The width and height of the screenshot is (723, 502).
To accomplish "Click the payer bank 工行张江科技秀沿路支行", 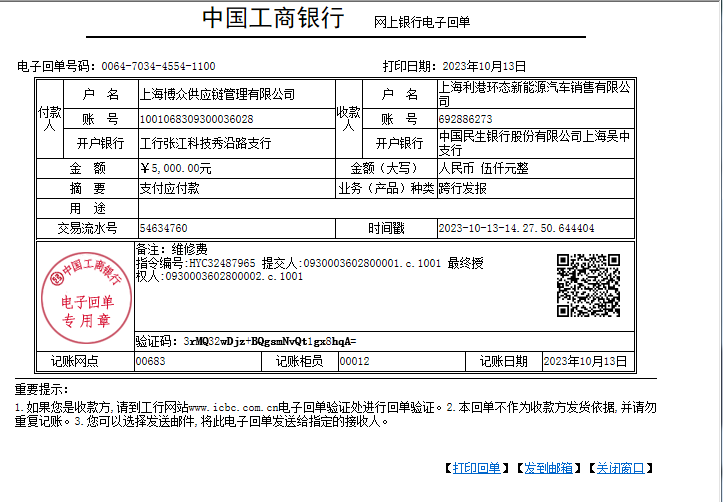I will [205, 143].
